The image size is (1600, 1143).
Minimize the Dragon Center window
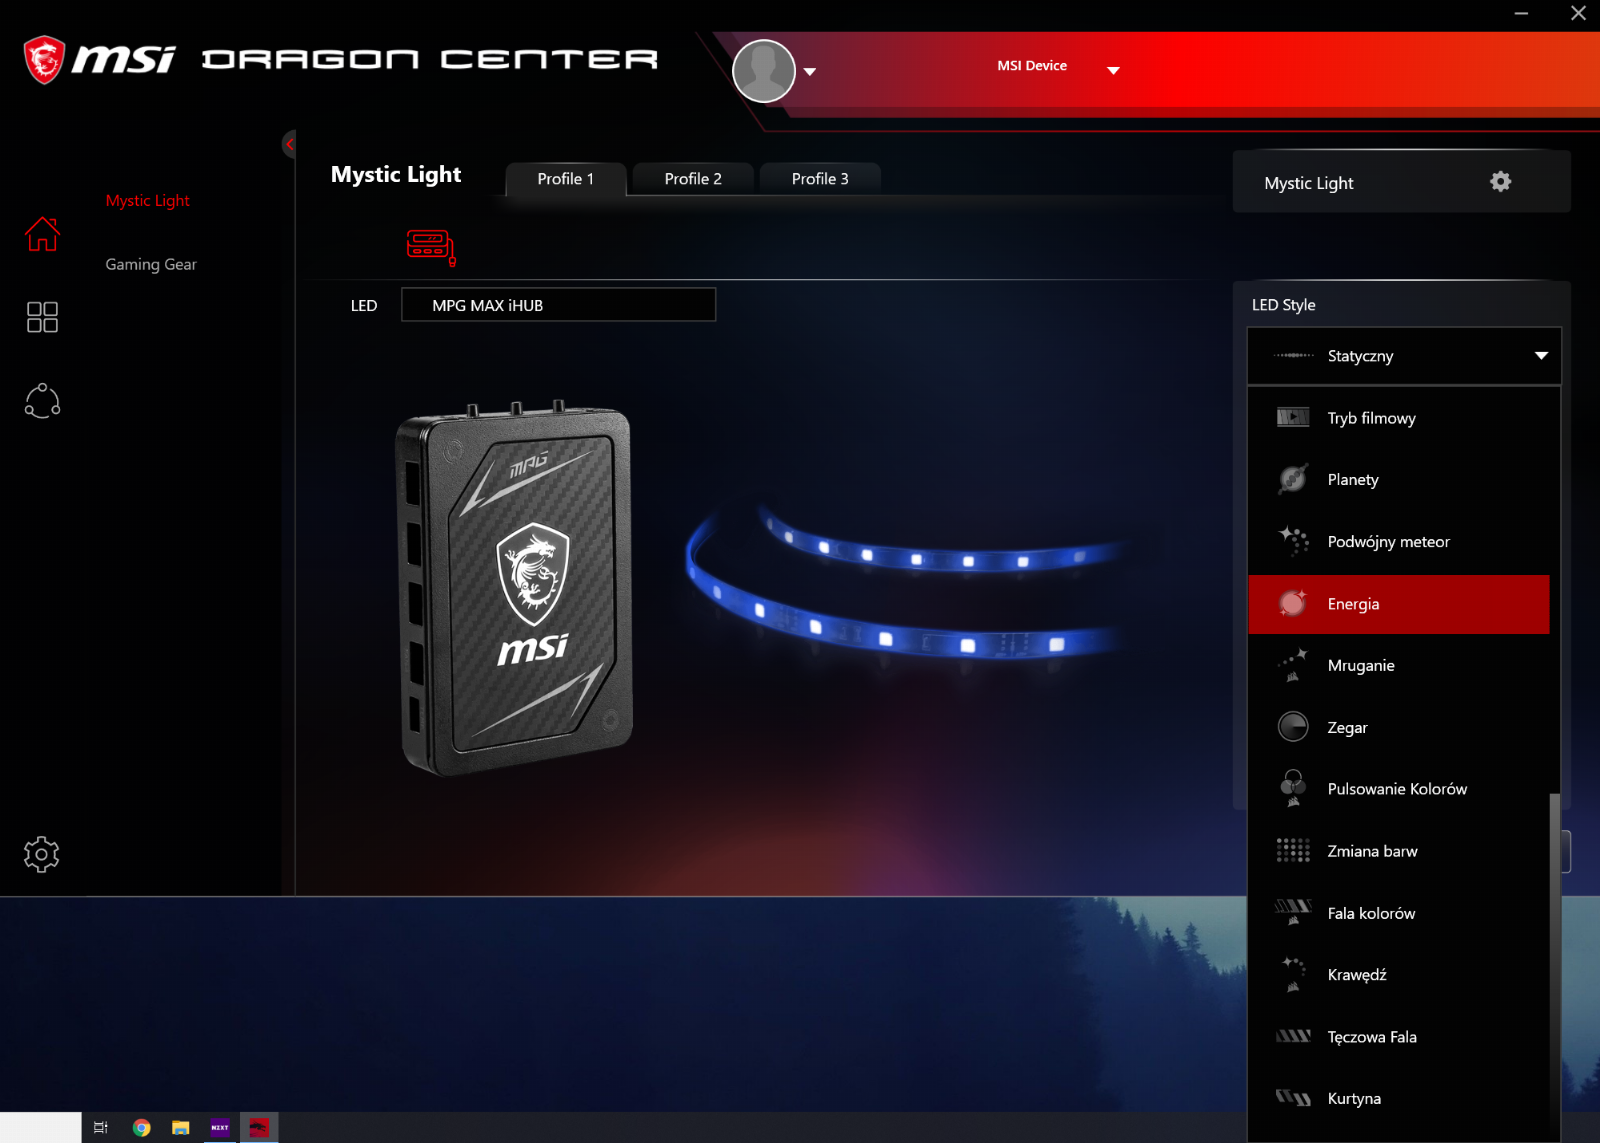coord(1521,14)
